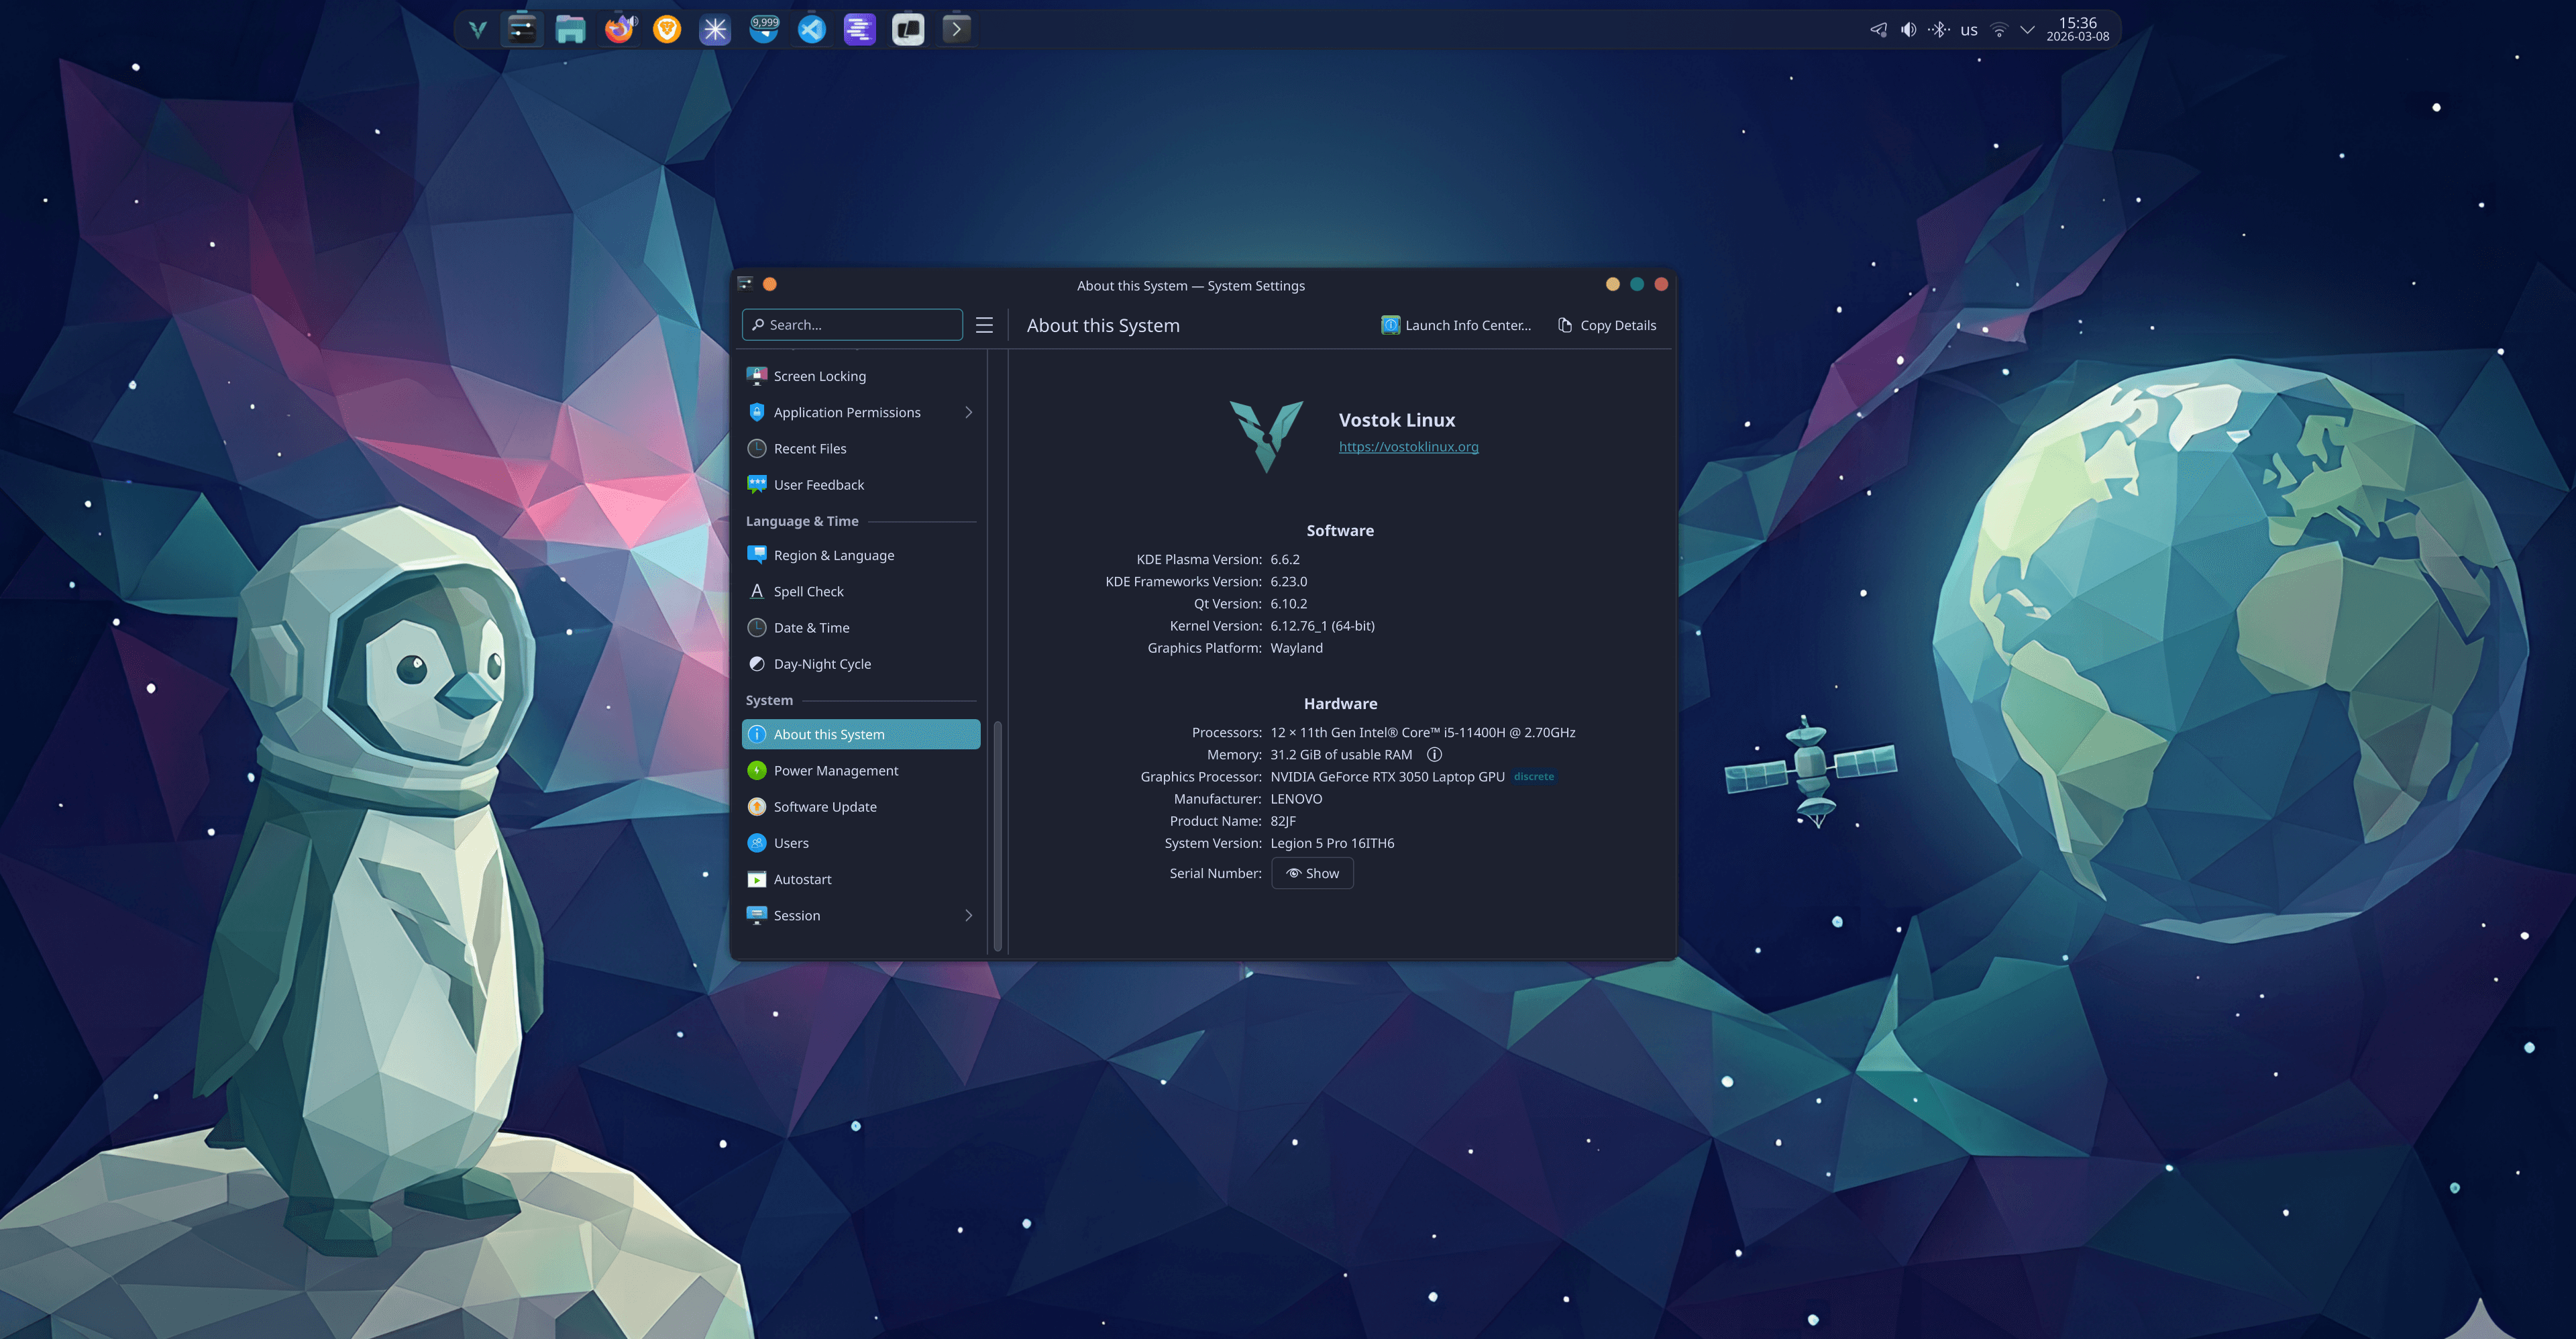Open Day-Night Cycle settings

822,663
